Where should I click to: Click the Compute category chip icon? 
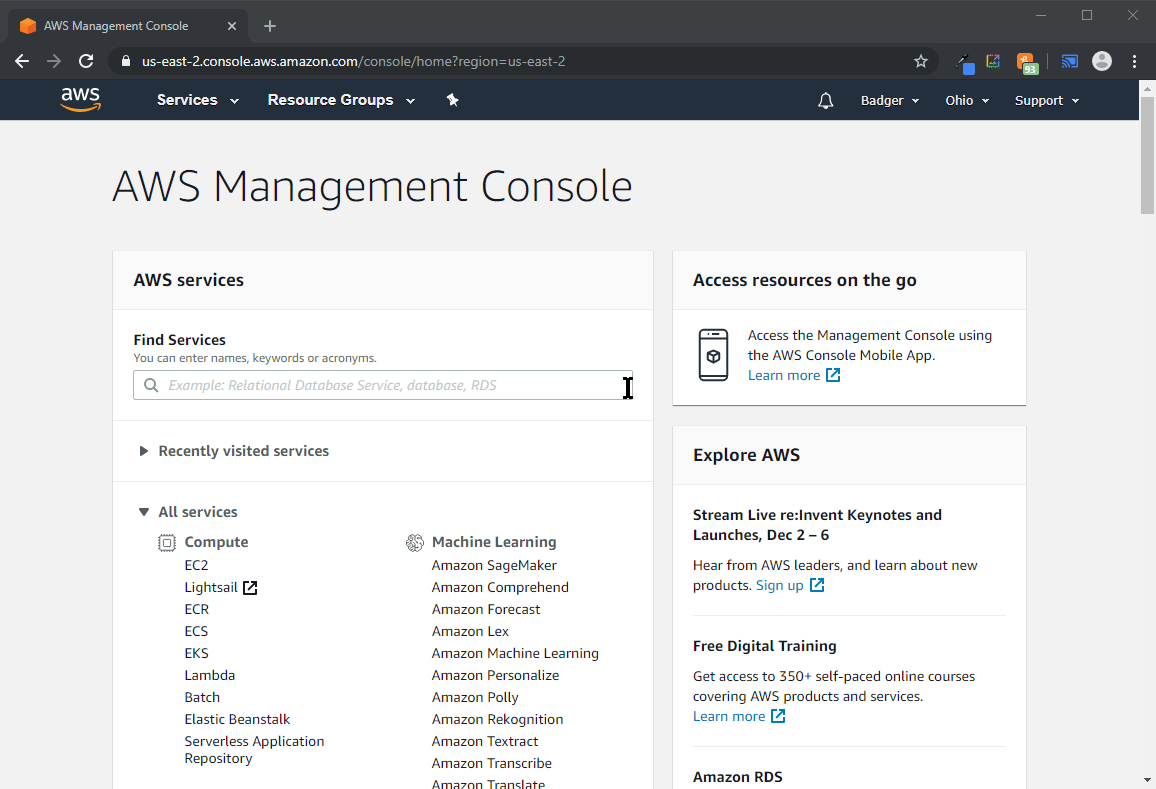coord(167,543)
